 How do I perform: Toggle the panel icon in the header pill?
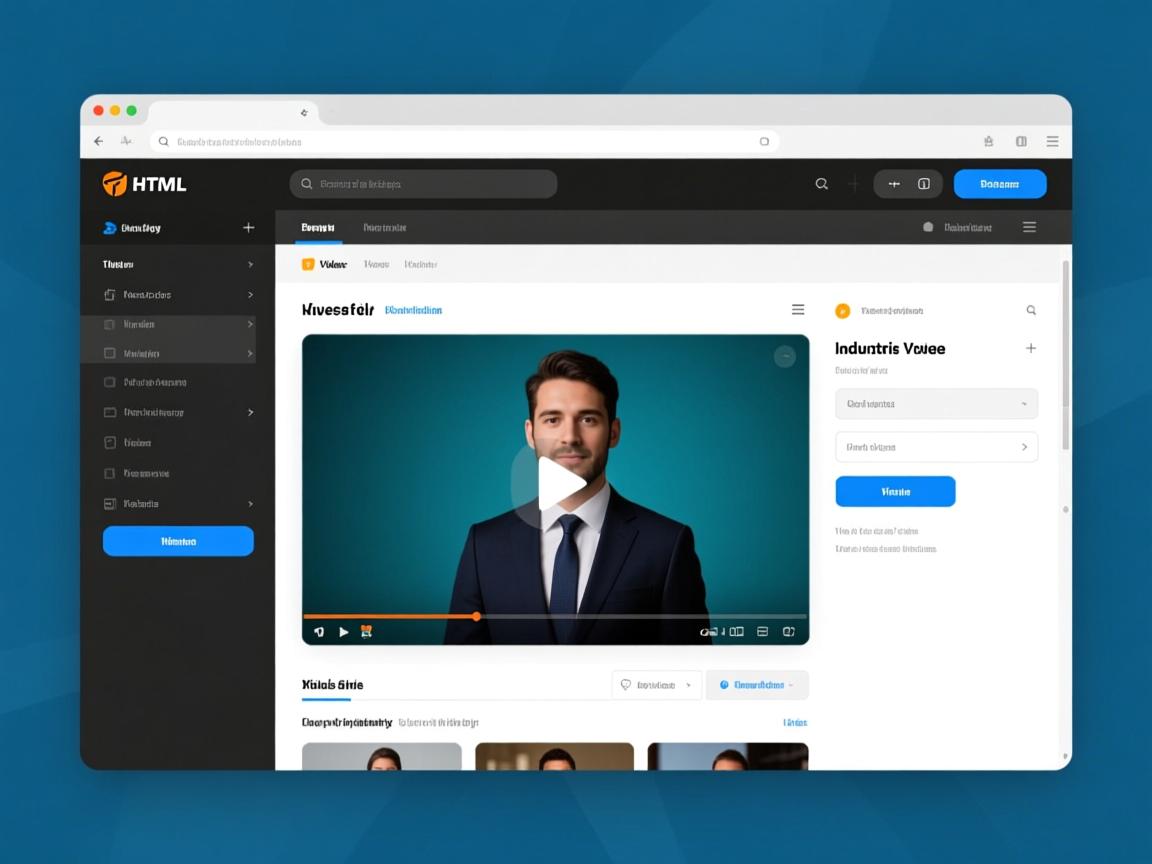point(924,184)
